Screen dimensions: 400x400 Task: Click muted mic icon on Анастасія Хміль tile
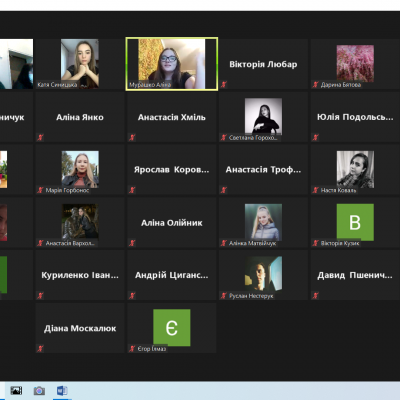(x=132, y=137)
